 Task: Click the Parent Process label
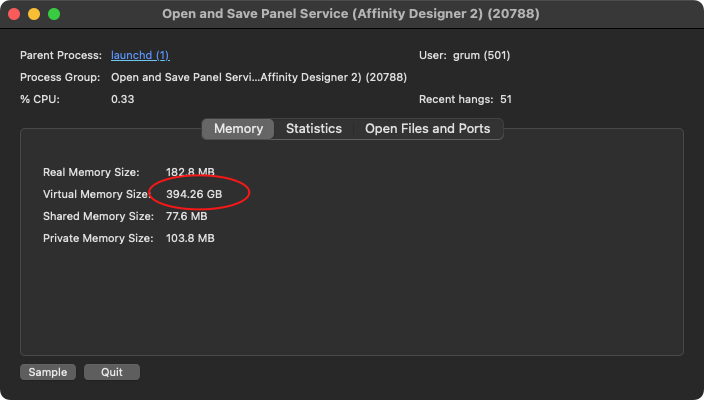click(x=61, y=55)
